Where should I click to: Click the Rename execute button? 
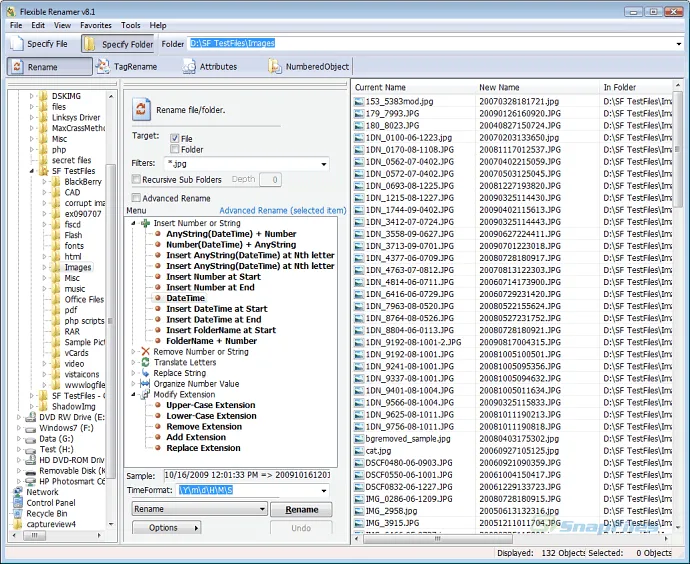[301, 509]
